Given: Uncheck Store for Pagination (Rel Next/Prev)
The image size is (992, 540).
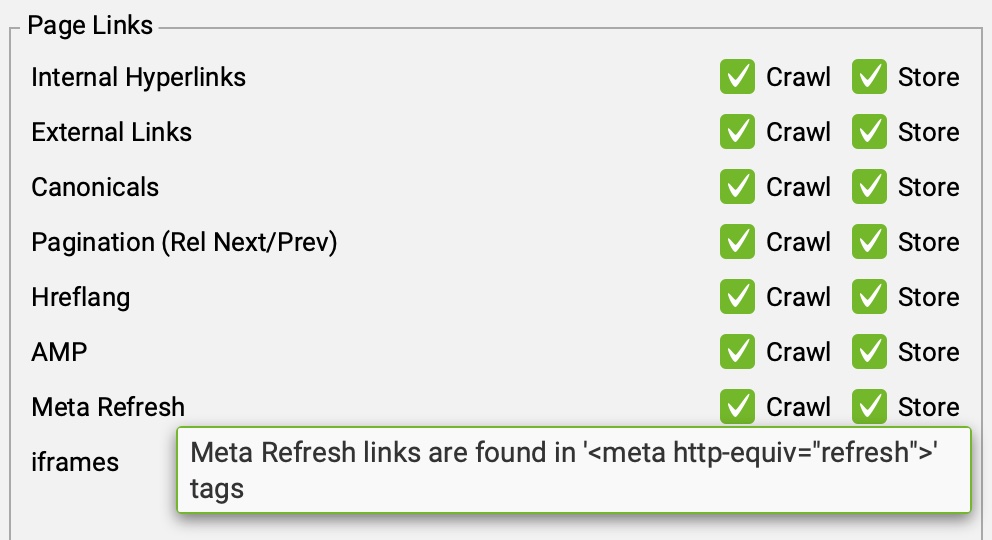Looking at the screenshot, I should coord(869,242).
